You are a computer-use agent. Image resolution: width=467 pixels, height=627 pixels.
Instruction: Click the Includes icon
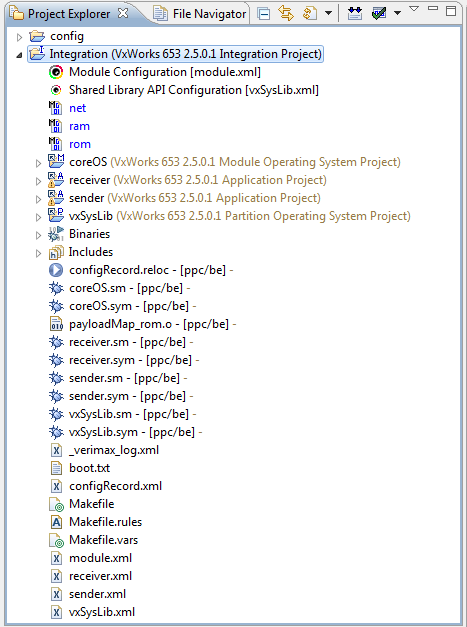pyautogui.click(x=56, y=252)
